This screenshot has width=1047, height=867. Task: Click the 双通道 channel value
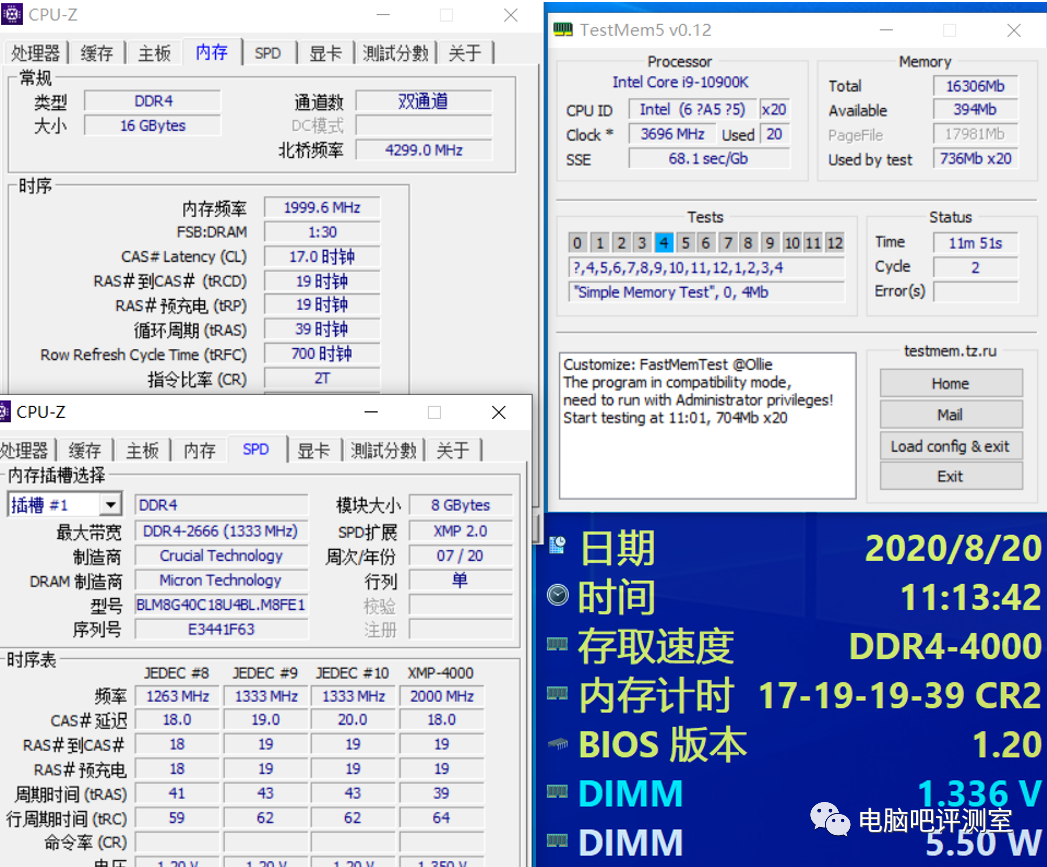pos(424,101)
